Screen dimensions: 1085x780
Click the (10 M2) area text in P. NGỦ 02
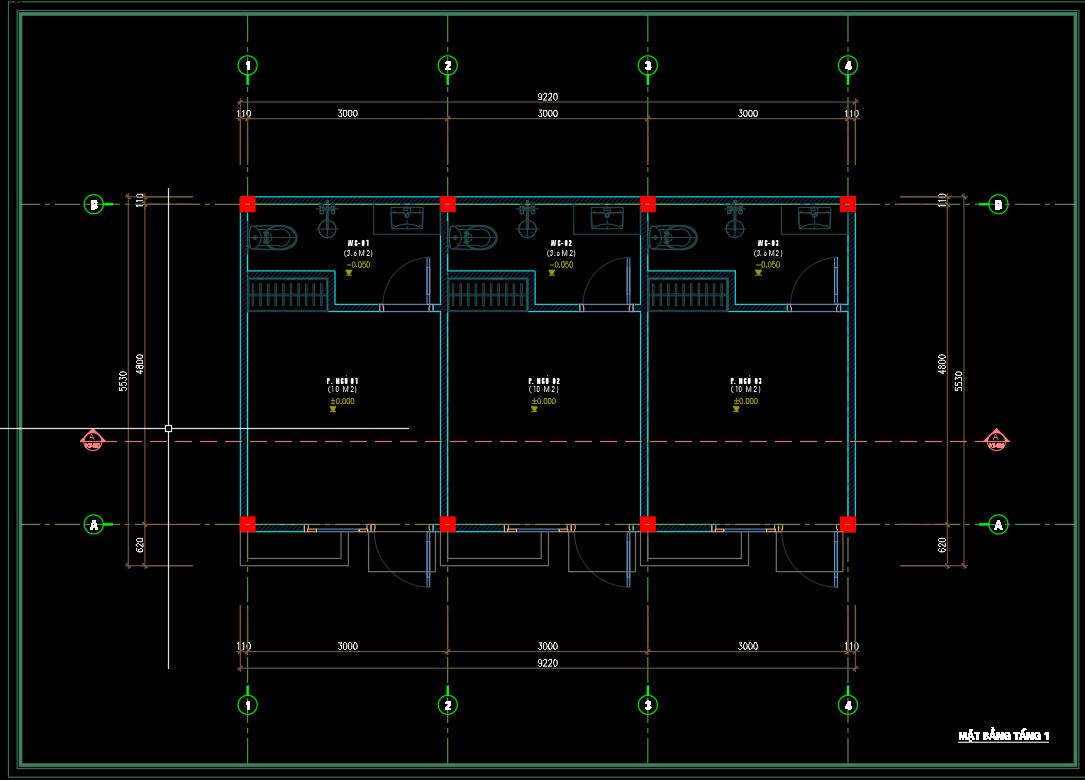coord(544,390)
